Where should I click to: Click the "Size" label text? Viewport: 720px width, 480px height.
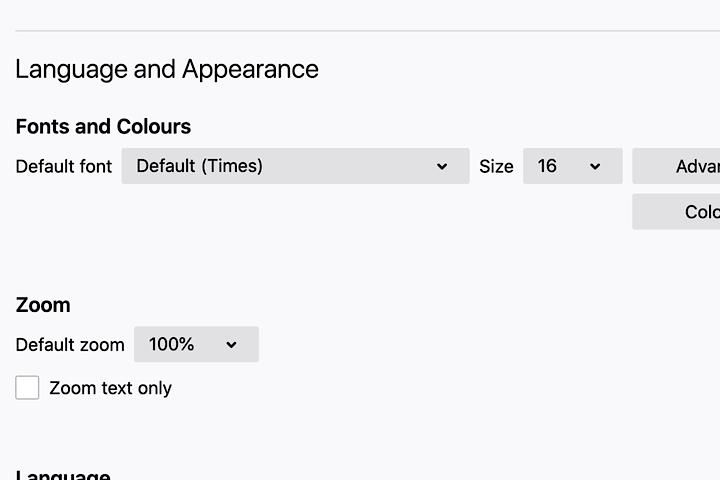pos(496,167)
